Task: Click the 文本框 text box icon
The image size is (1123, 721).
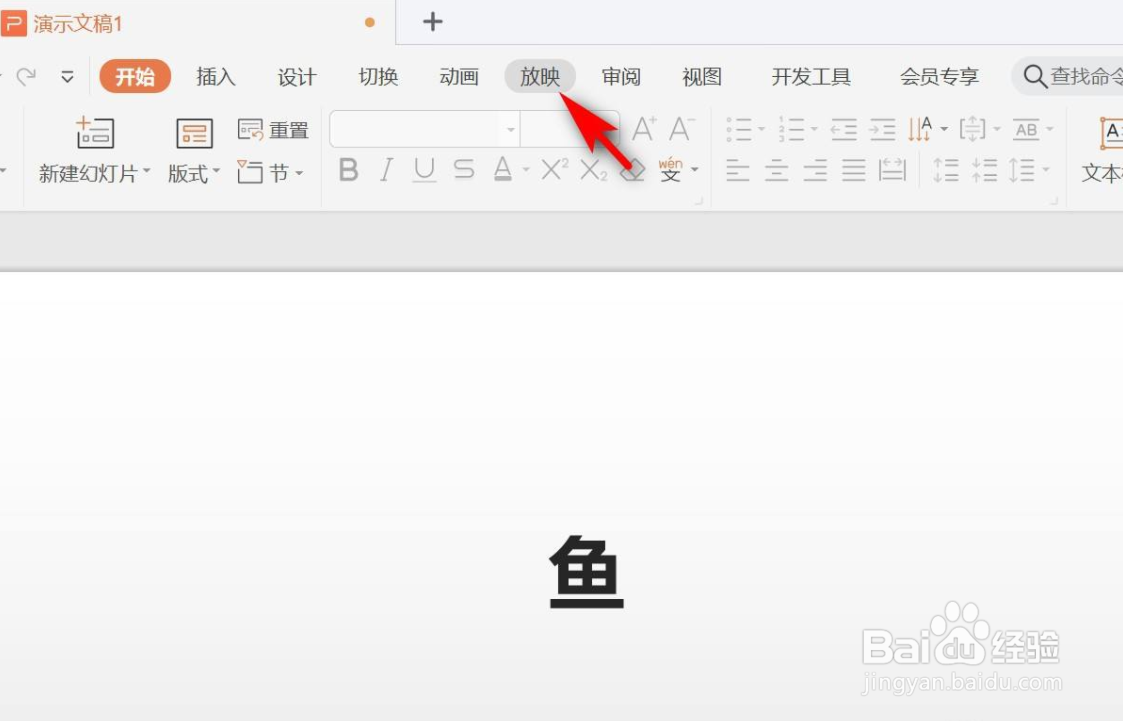Action: click(1111, 133)
